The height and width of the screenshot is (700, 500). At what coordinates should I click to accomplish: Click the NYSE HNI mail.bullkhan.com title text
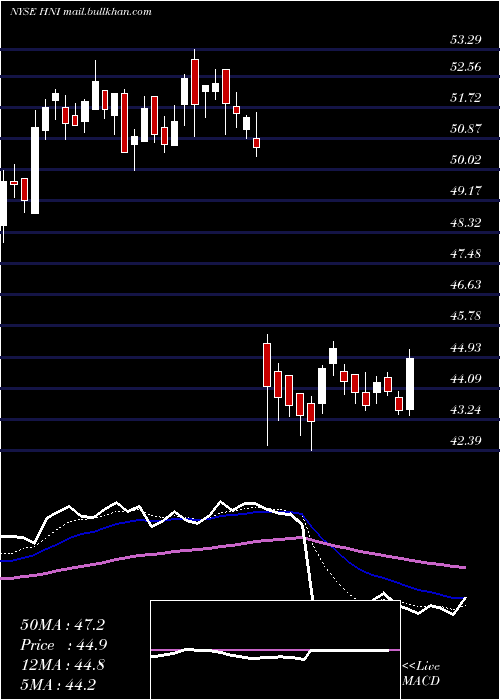pyautogui.click(x=81, y=12)
